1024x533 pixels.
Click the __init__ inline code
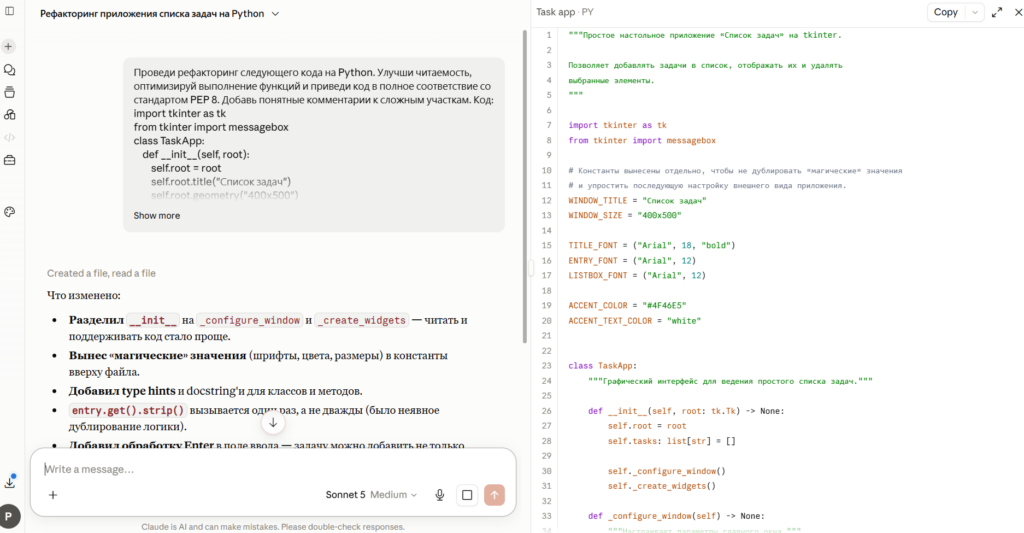point(153,320)
